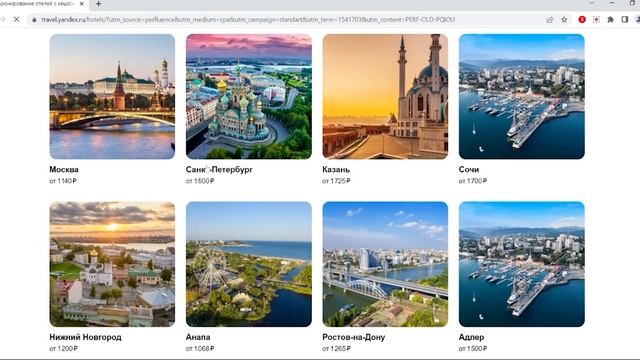
Task: Share this page using the share icon
Action: pyautogui.click(x=550, y=20)
